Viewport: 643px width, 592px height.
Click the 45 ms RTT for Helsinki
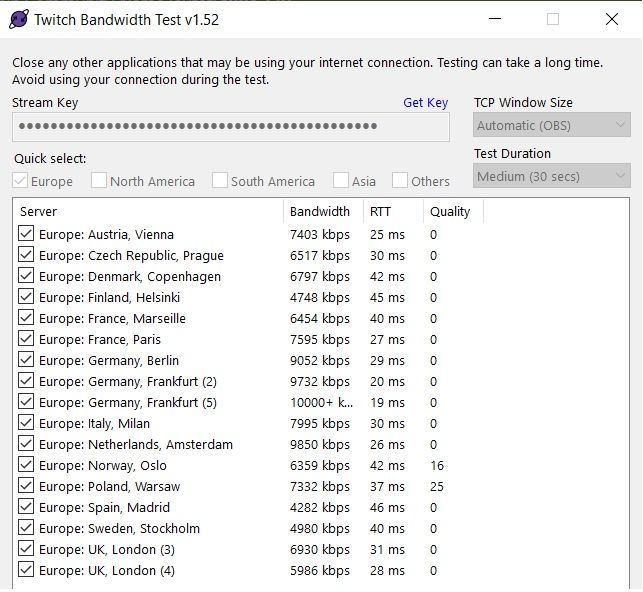(x=387, y=298)
